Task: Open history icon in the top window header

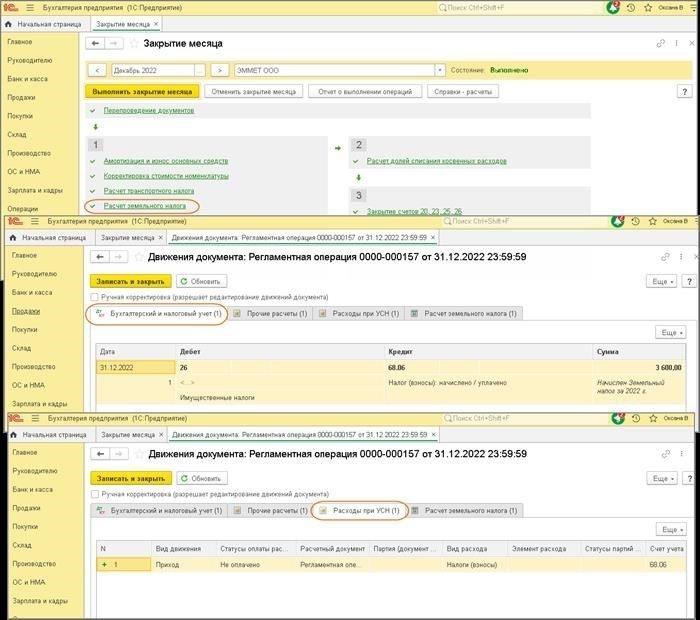Action: click(631, 8)
